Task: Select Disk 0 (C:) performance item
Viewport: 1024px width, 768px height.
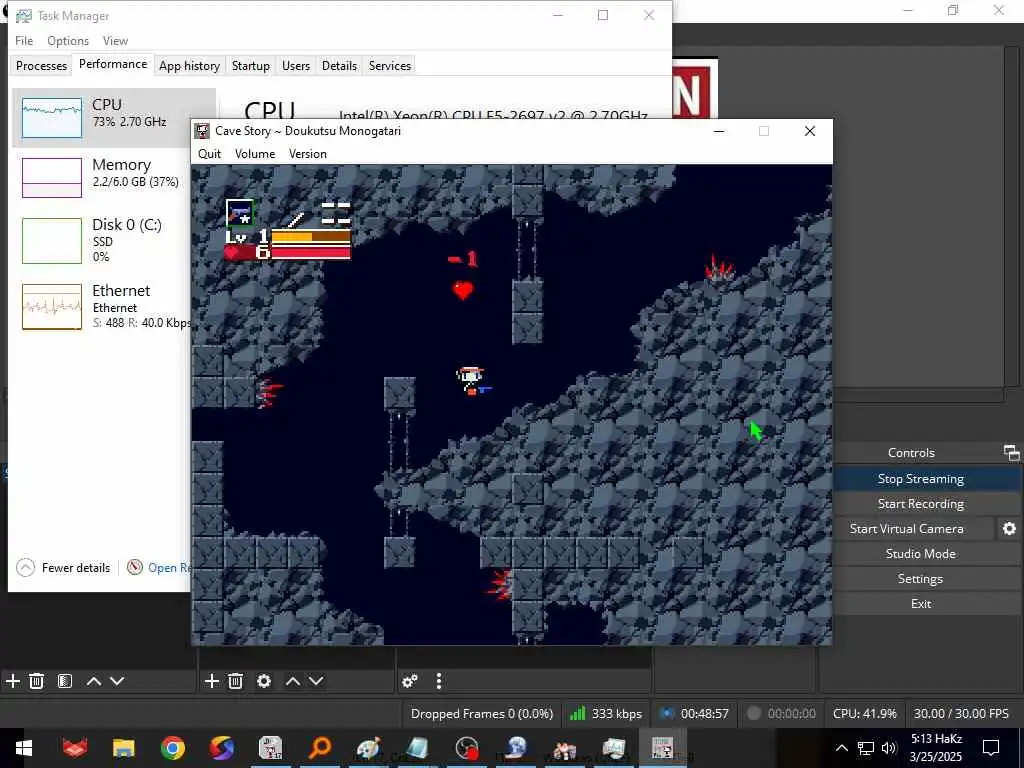Action: 102,240
